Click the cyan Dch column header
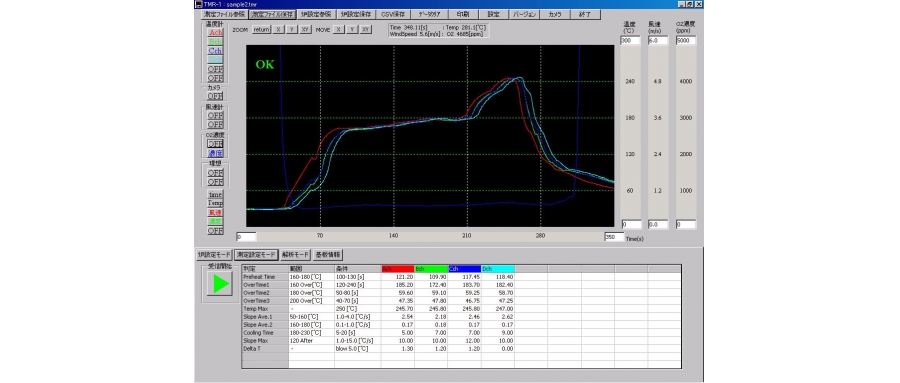Screen dimensions: 900x383 coord(498,268)
